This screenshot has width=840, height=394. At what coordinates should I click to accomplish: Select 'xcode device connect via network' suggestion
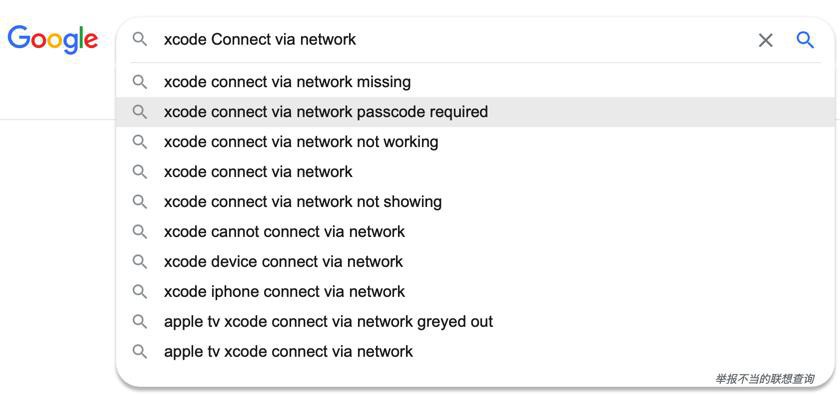click(x=475, y=262)
